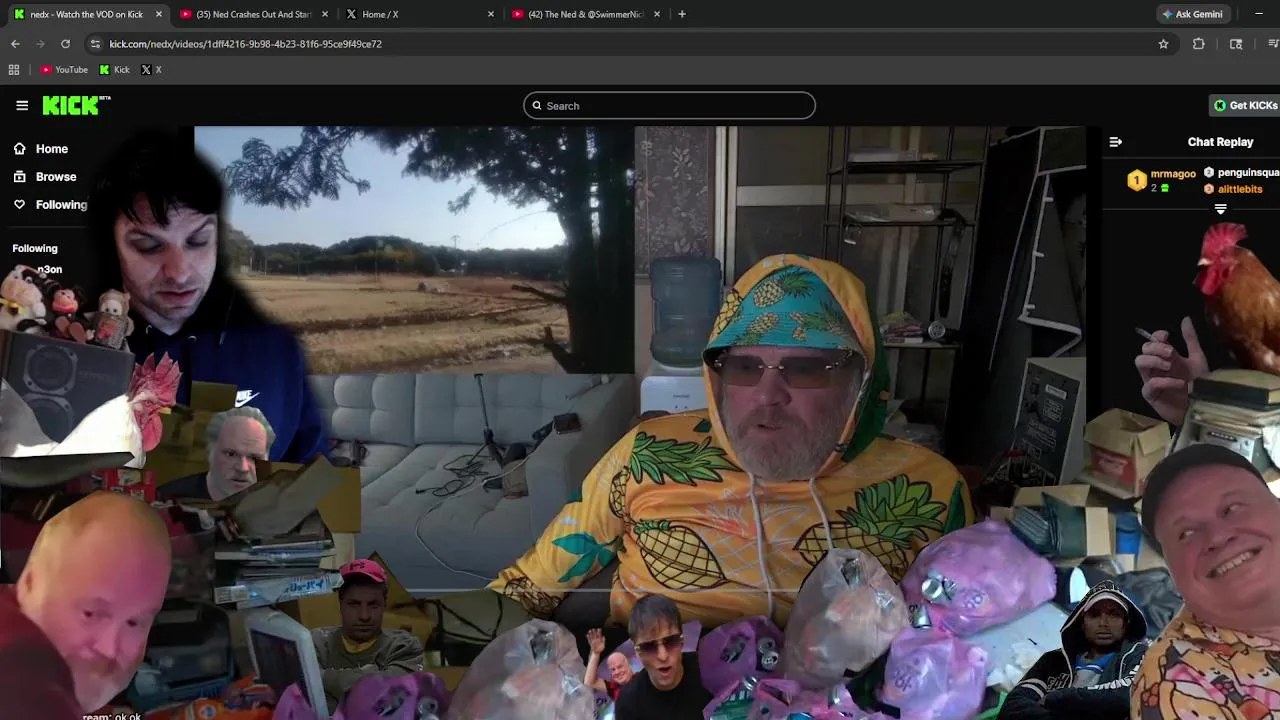Close the nedx Kick VOD tab
The height and width of the screenshot is (720, 1280).
159,14
